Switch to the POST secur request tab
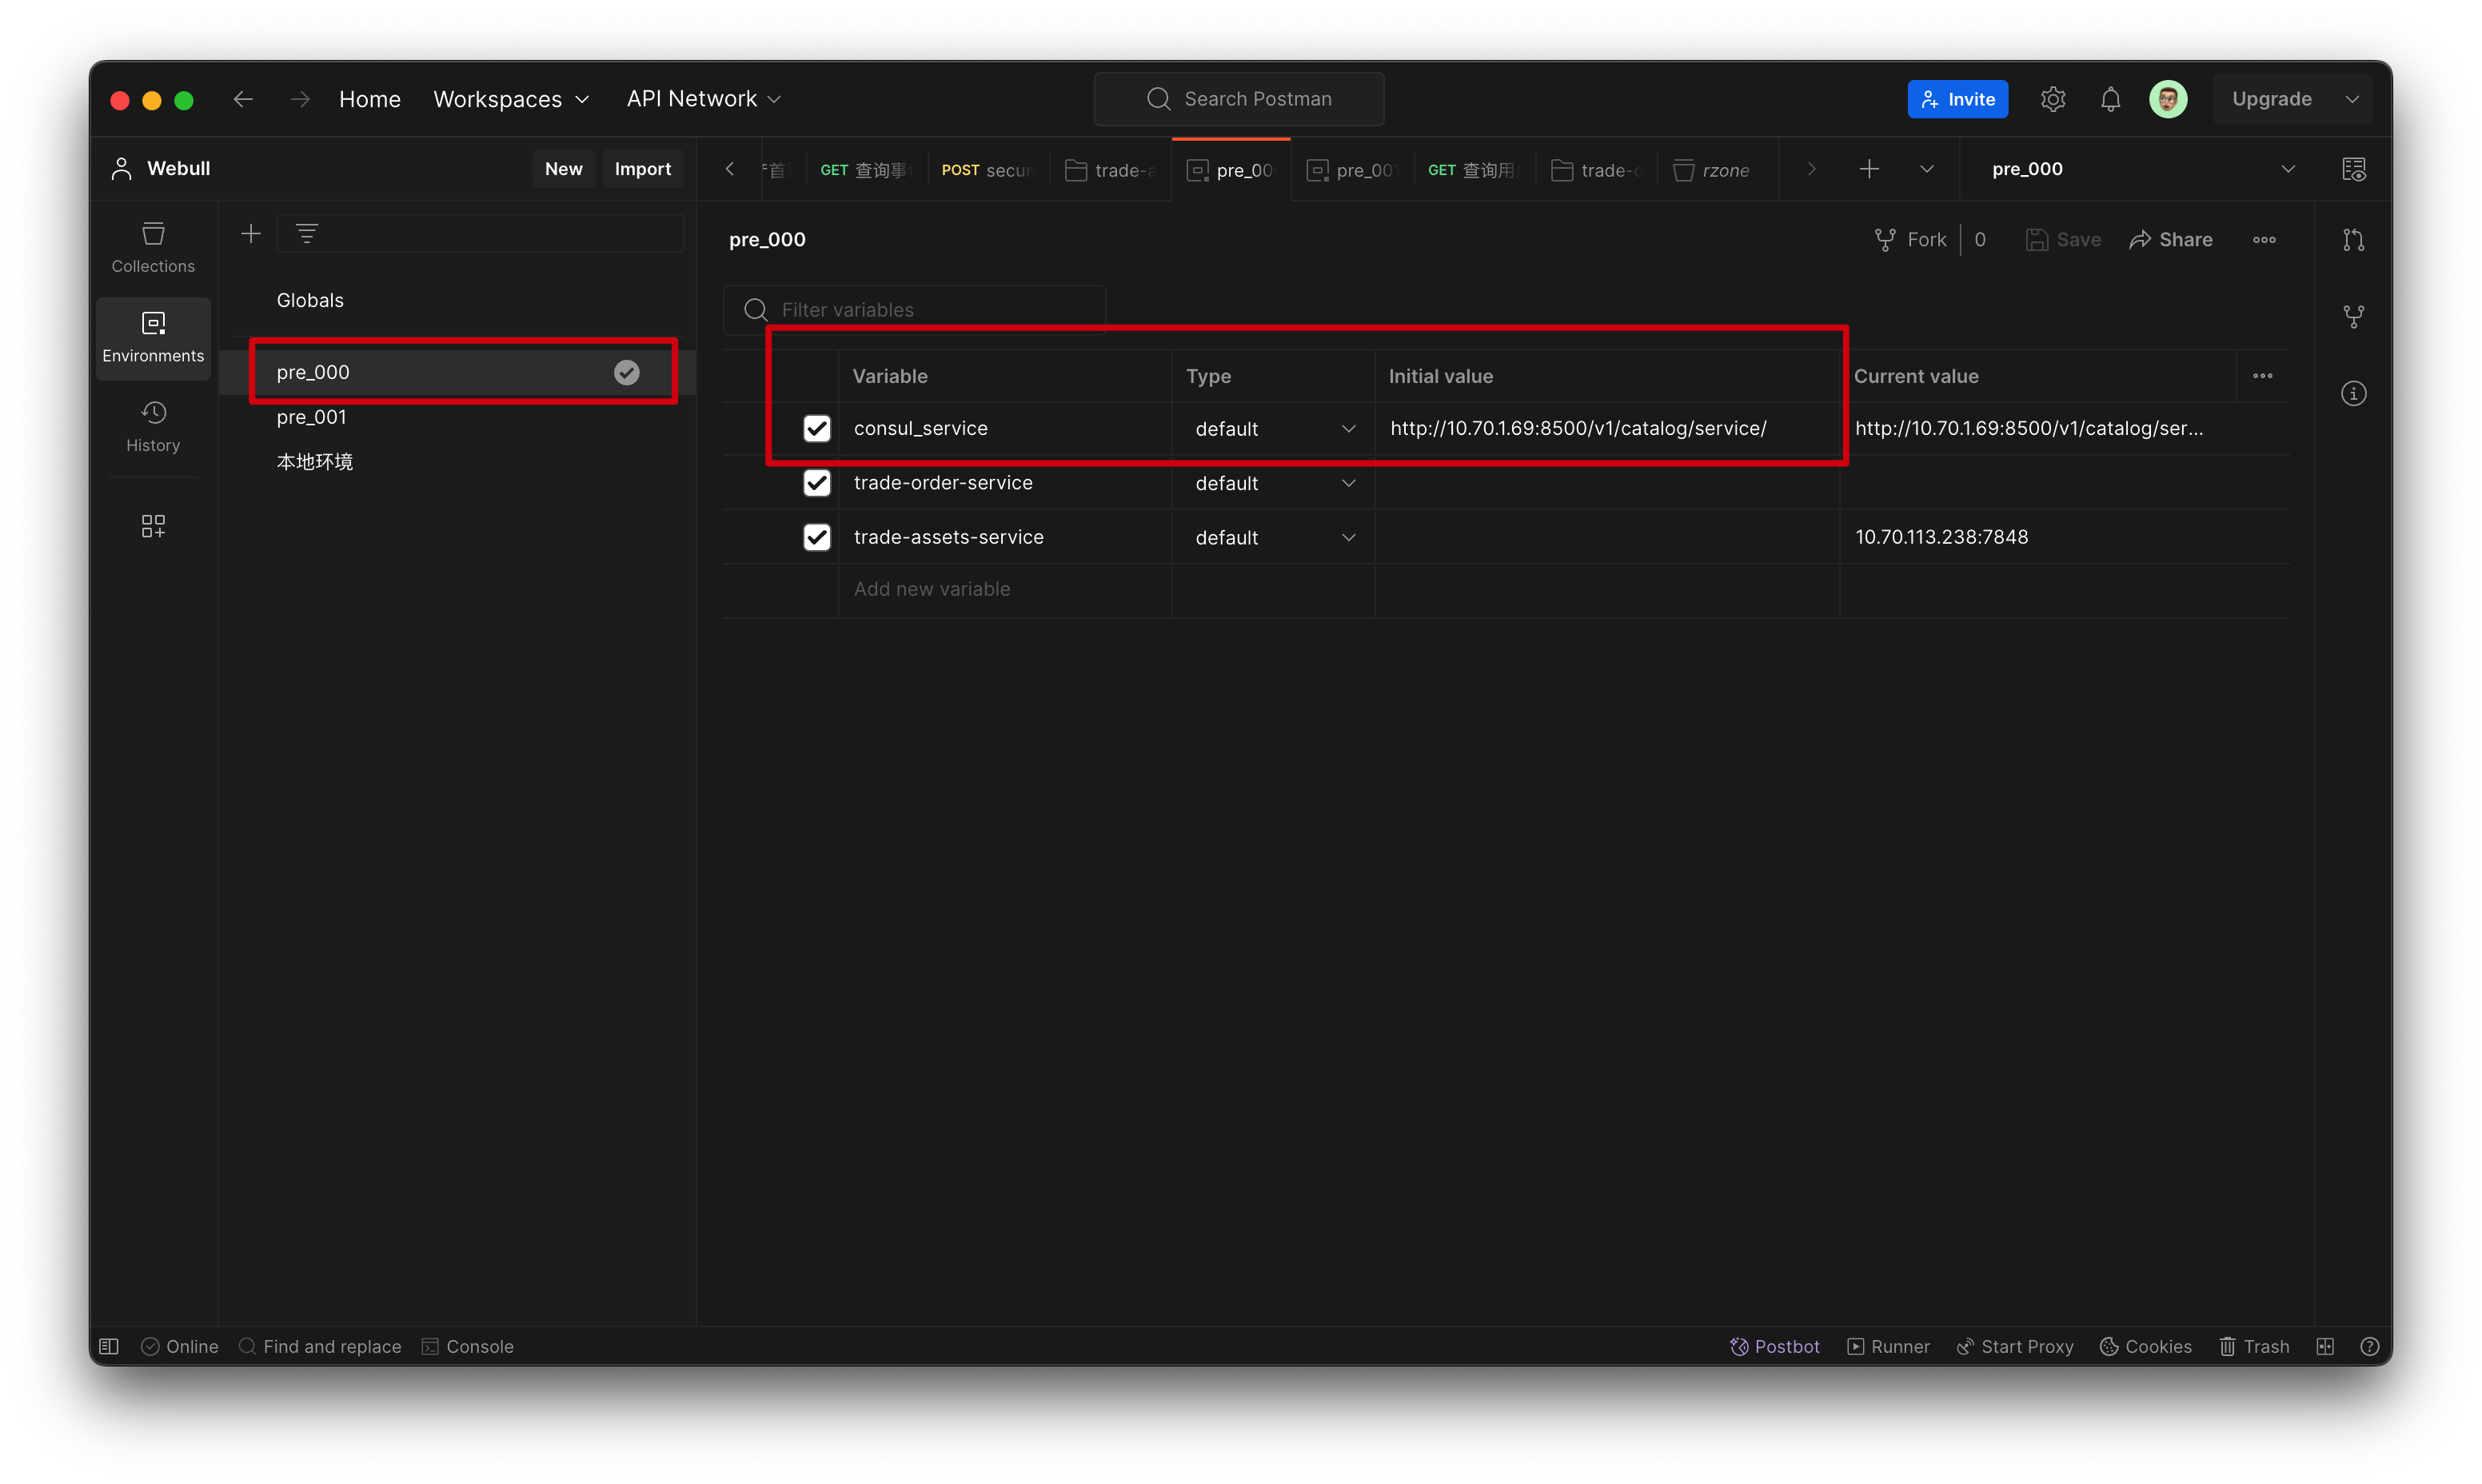This screenshot has width=2482, height=1484. pyautogui.click(x=986, y=170)
